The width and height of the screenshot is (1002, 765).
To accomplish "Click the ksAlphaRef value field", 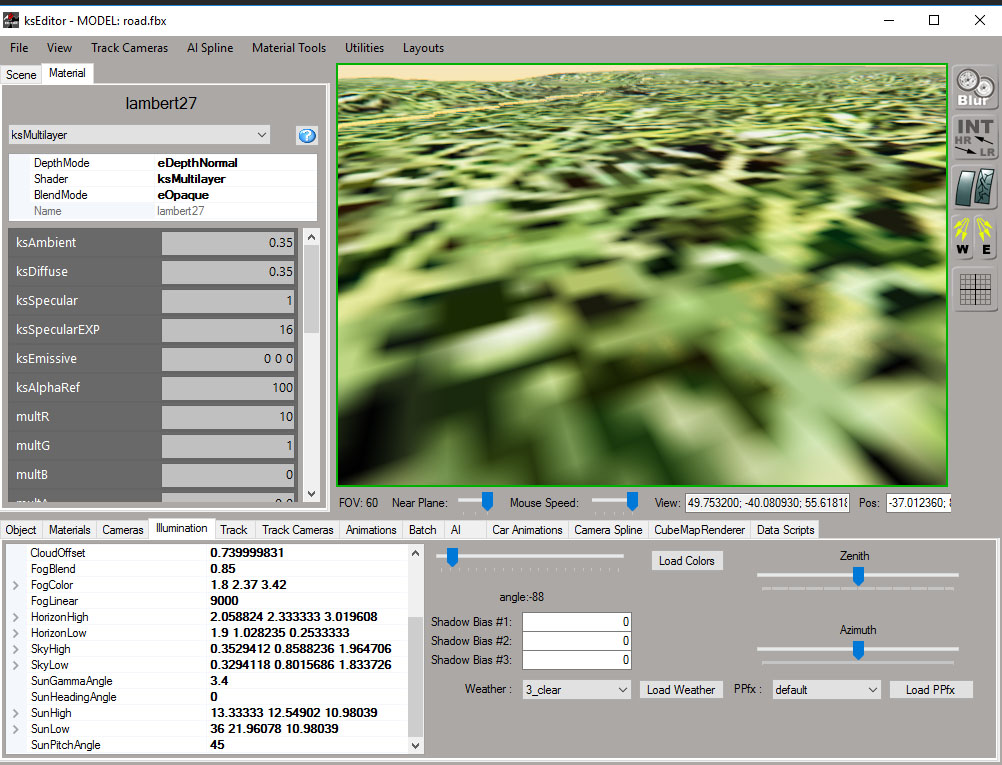I will click(x=228, y=388).
